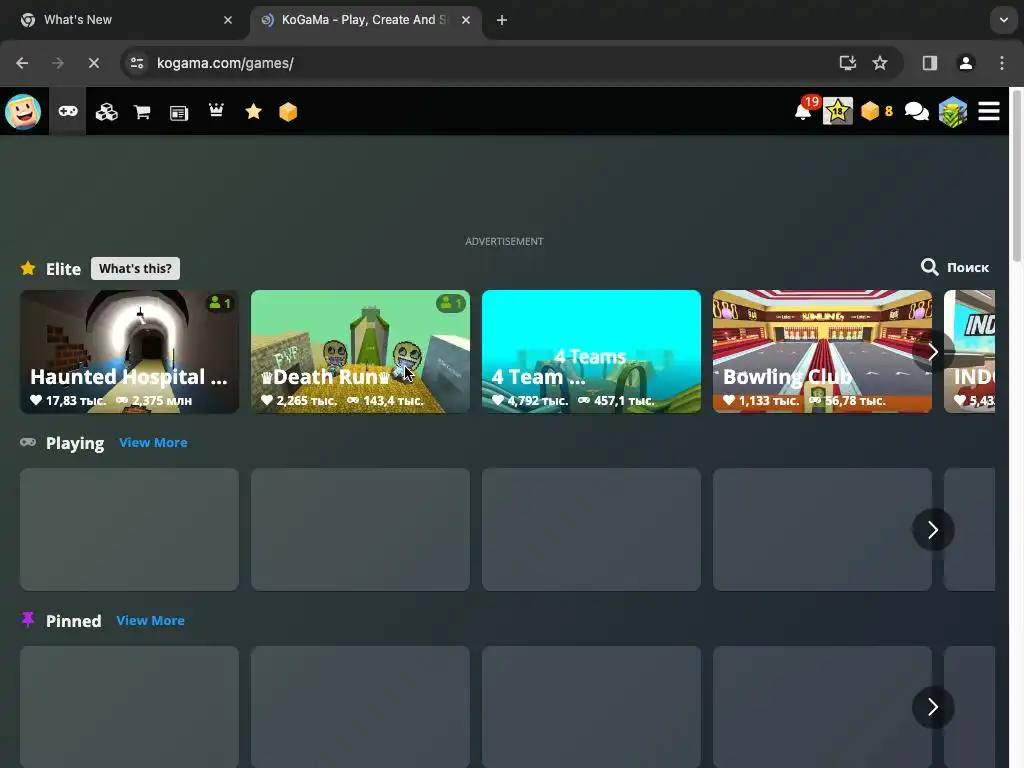Click the What's this? button
Screen dimensions: 1024x768
click(135, 268)
